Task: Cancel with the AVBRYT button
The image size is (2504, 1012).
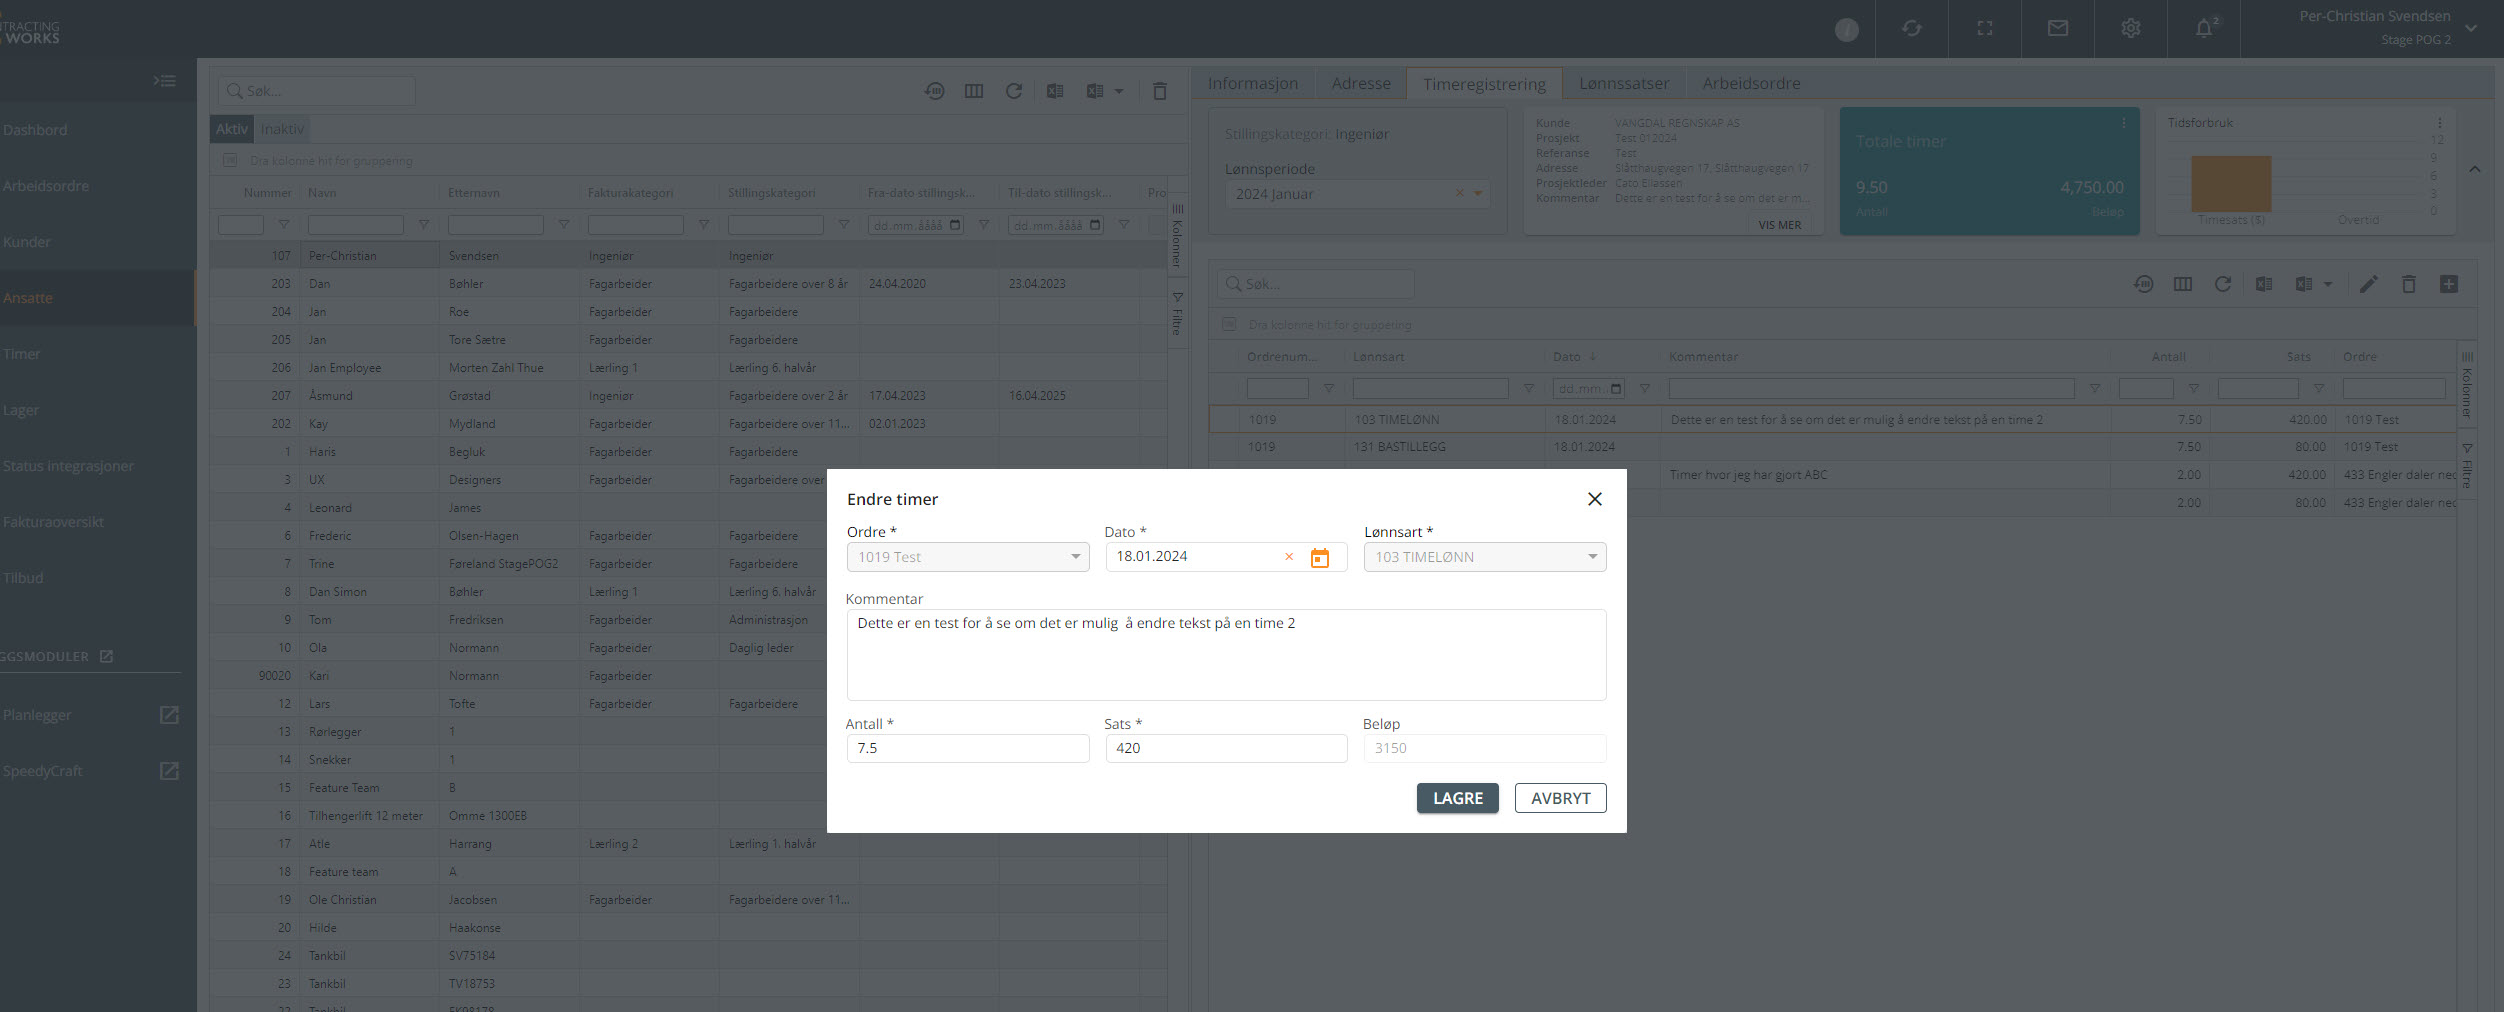Action: tap(1560, 798)
